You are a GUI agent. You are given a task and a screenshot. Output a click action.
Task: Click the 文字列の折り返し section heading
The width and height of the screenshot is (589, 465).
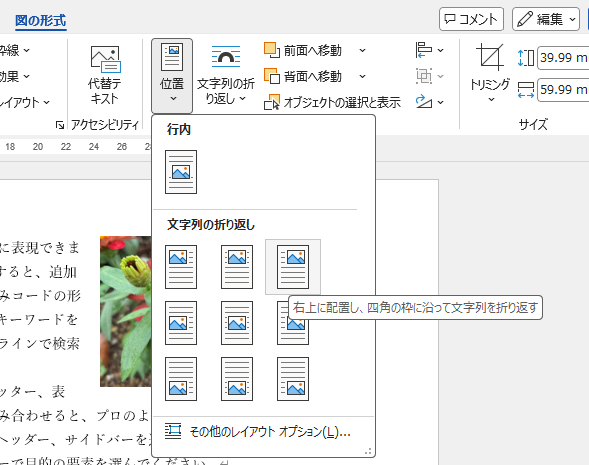point(211,225)
